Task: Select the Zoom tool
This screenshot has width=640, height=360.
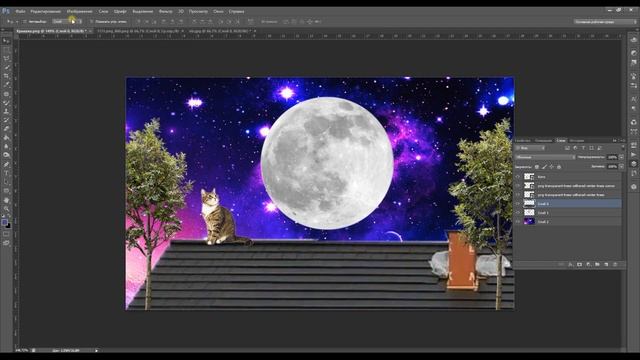Action: 6,209
